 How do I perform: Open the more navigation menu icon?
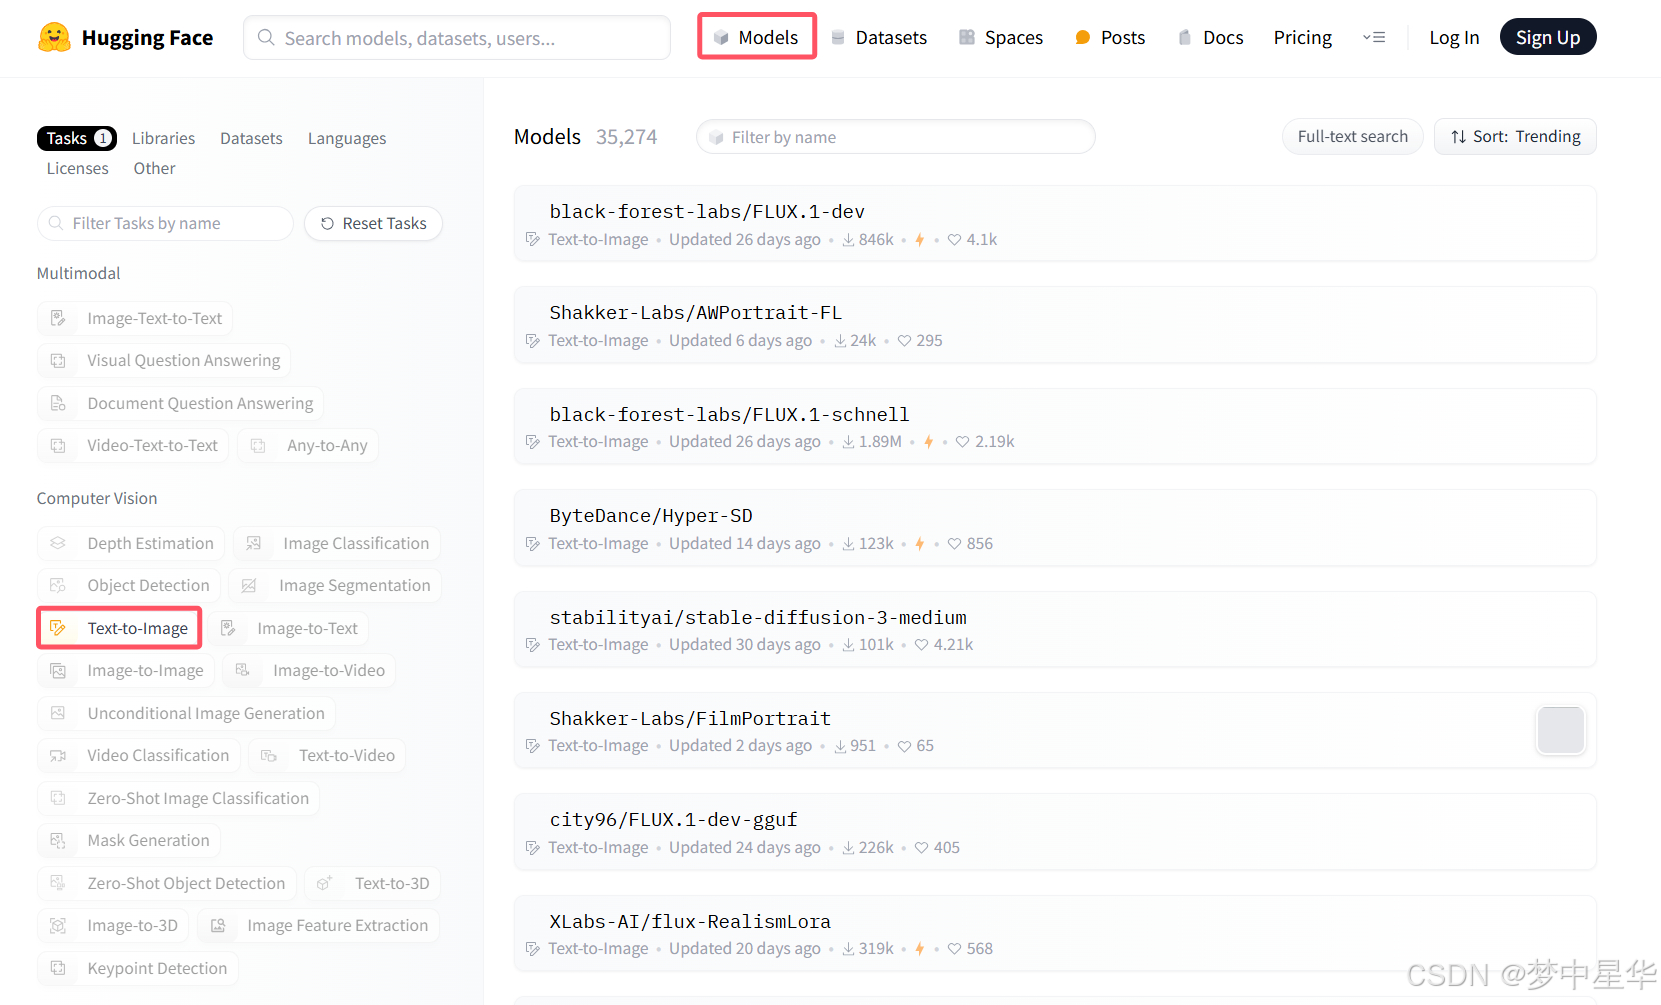click(x=1374, y=37)
